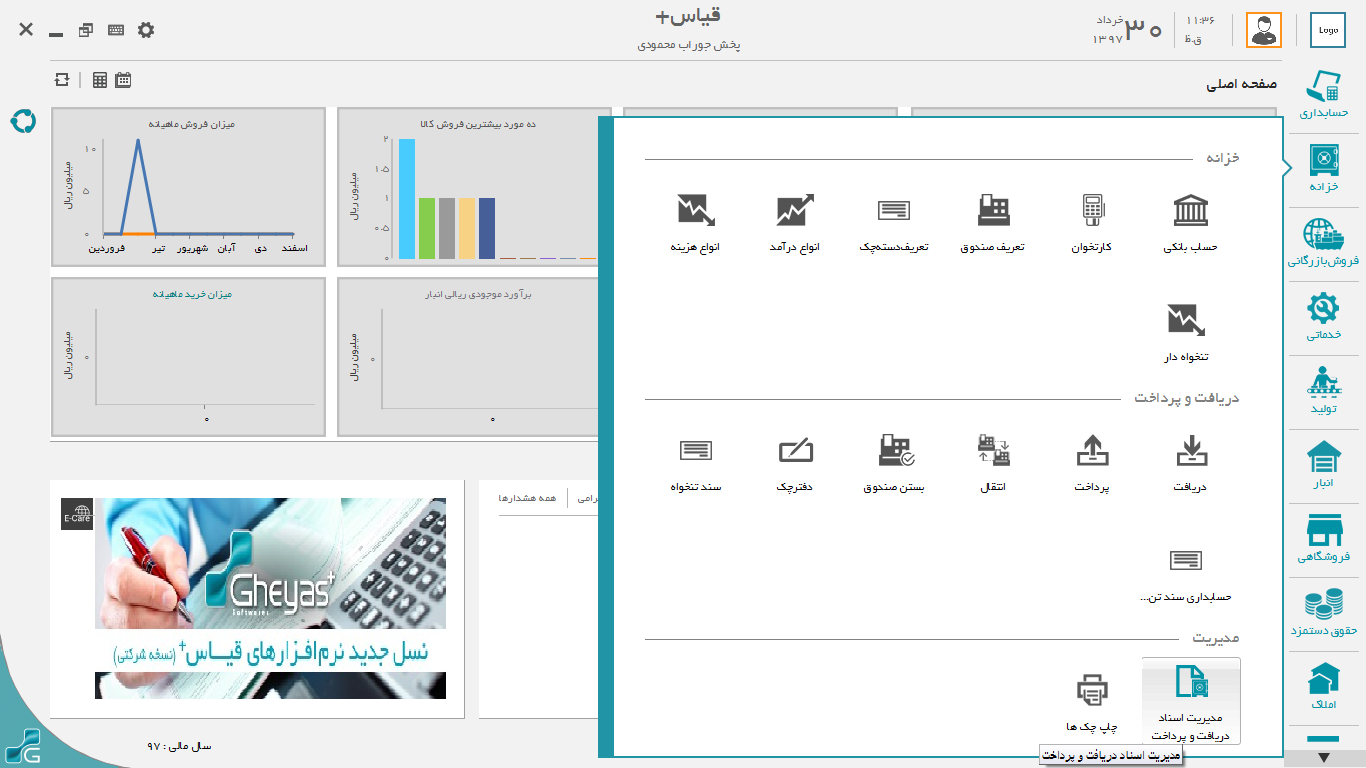Open دفترچک check ledger icon

pyautogui.click(x=795, y=463)
